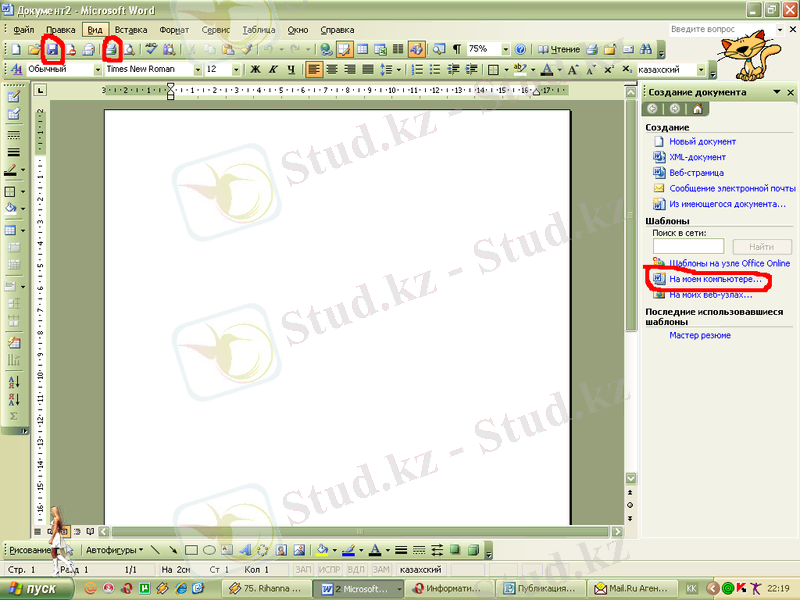Click the Чтение reading mode button
The image size is (800, 600).
(559, 49)
